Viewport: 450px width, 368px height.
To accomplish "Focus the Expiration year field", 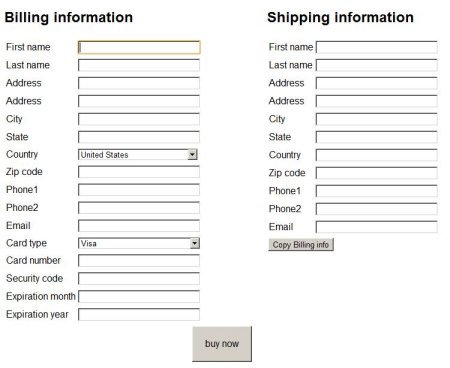I will tap(139, 315).
